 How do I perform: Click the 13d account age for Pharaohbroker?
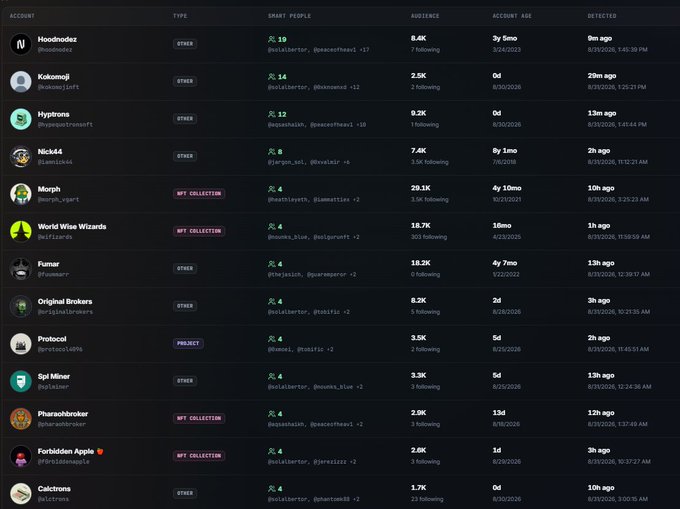pos(499,413)
